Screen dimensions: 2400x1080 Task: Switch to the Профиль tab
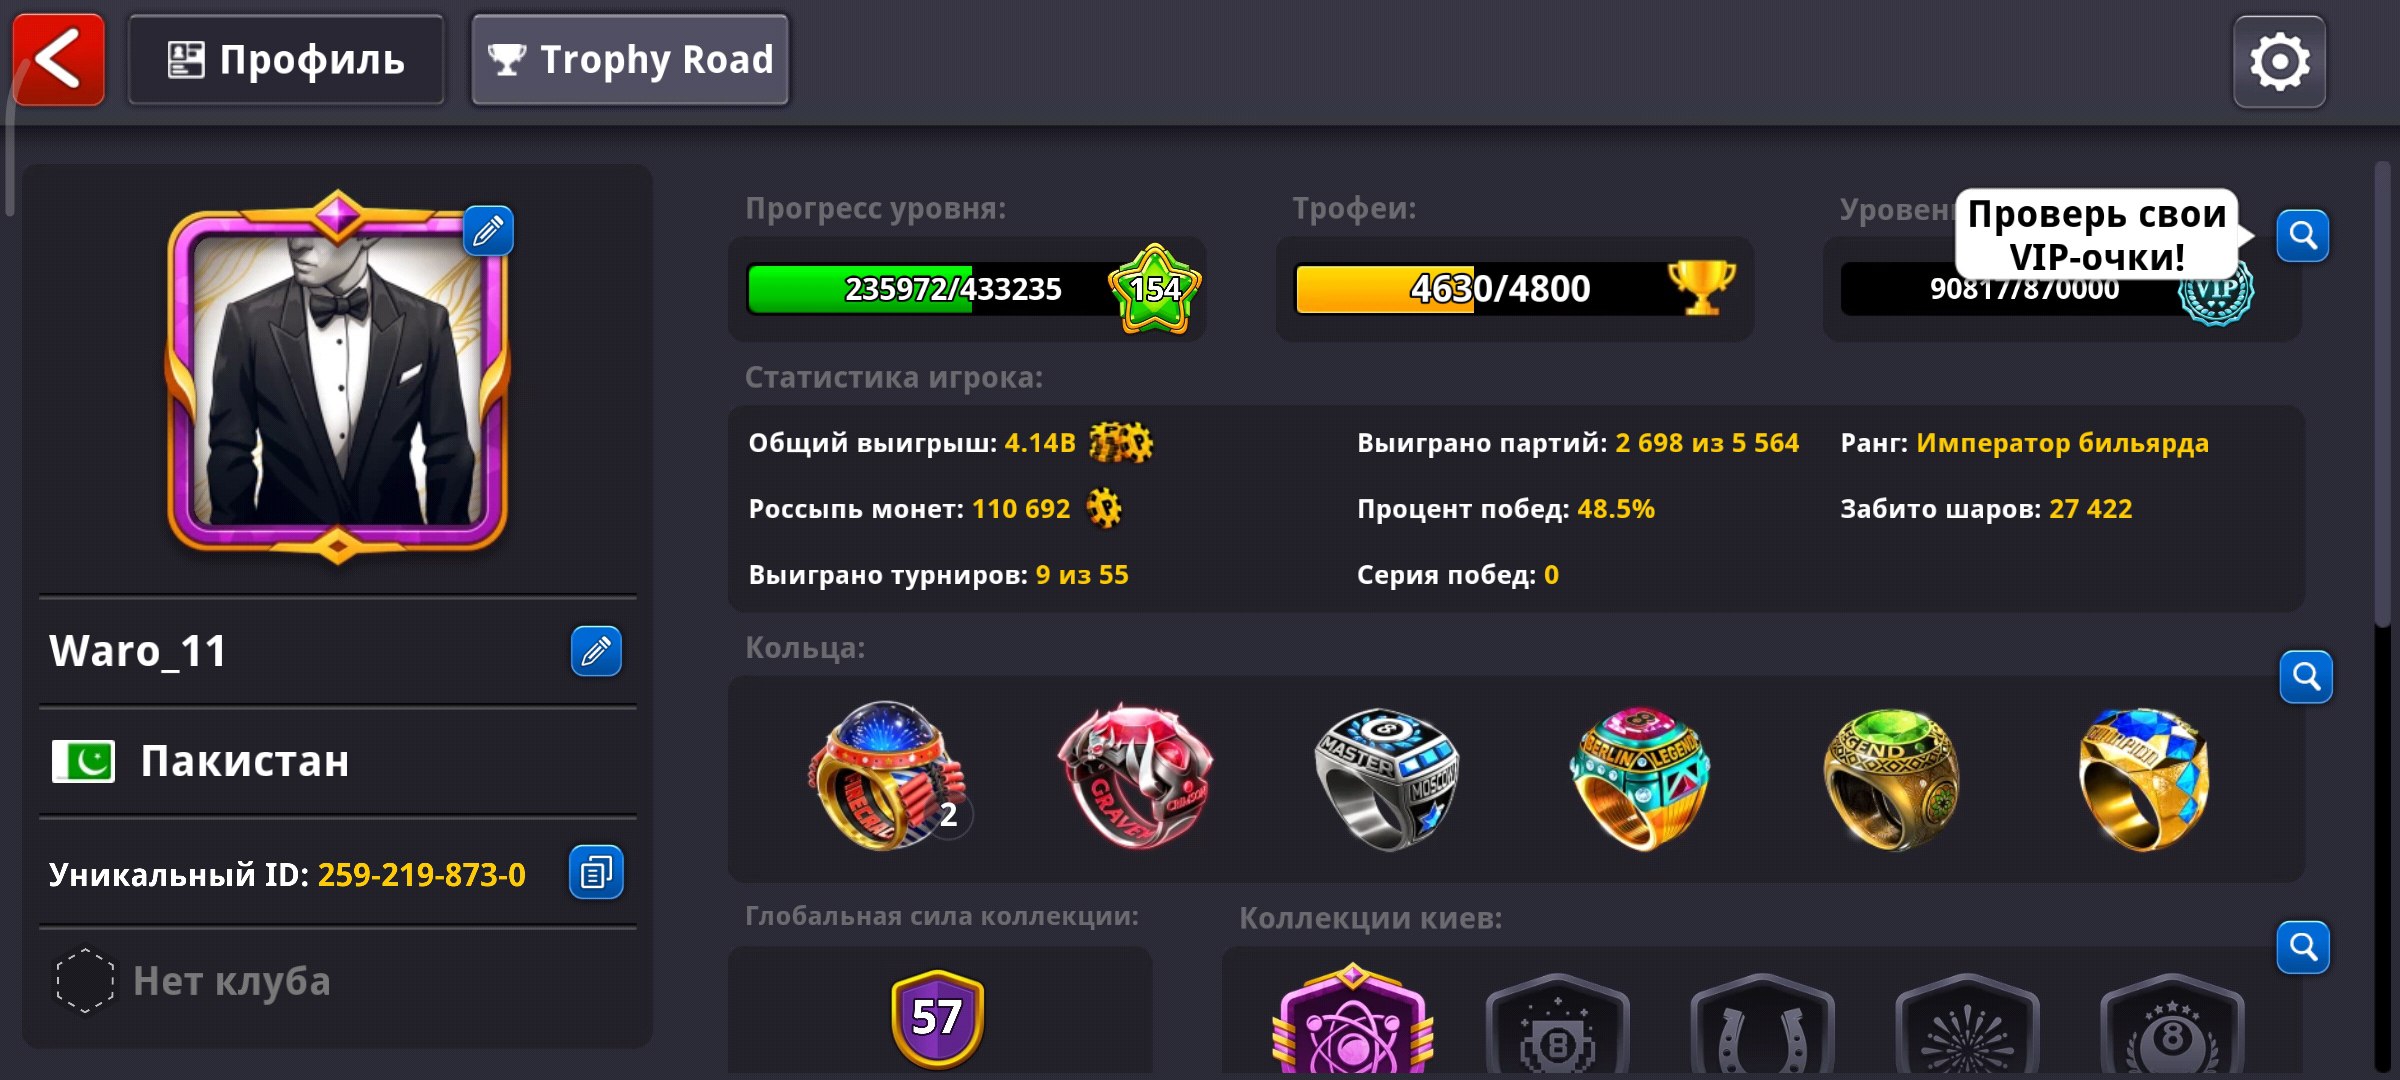coord(286,60)
